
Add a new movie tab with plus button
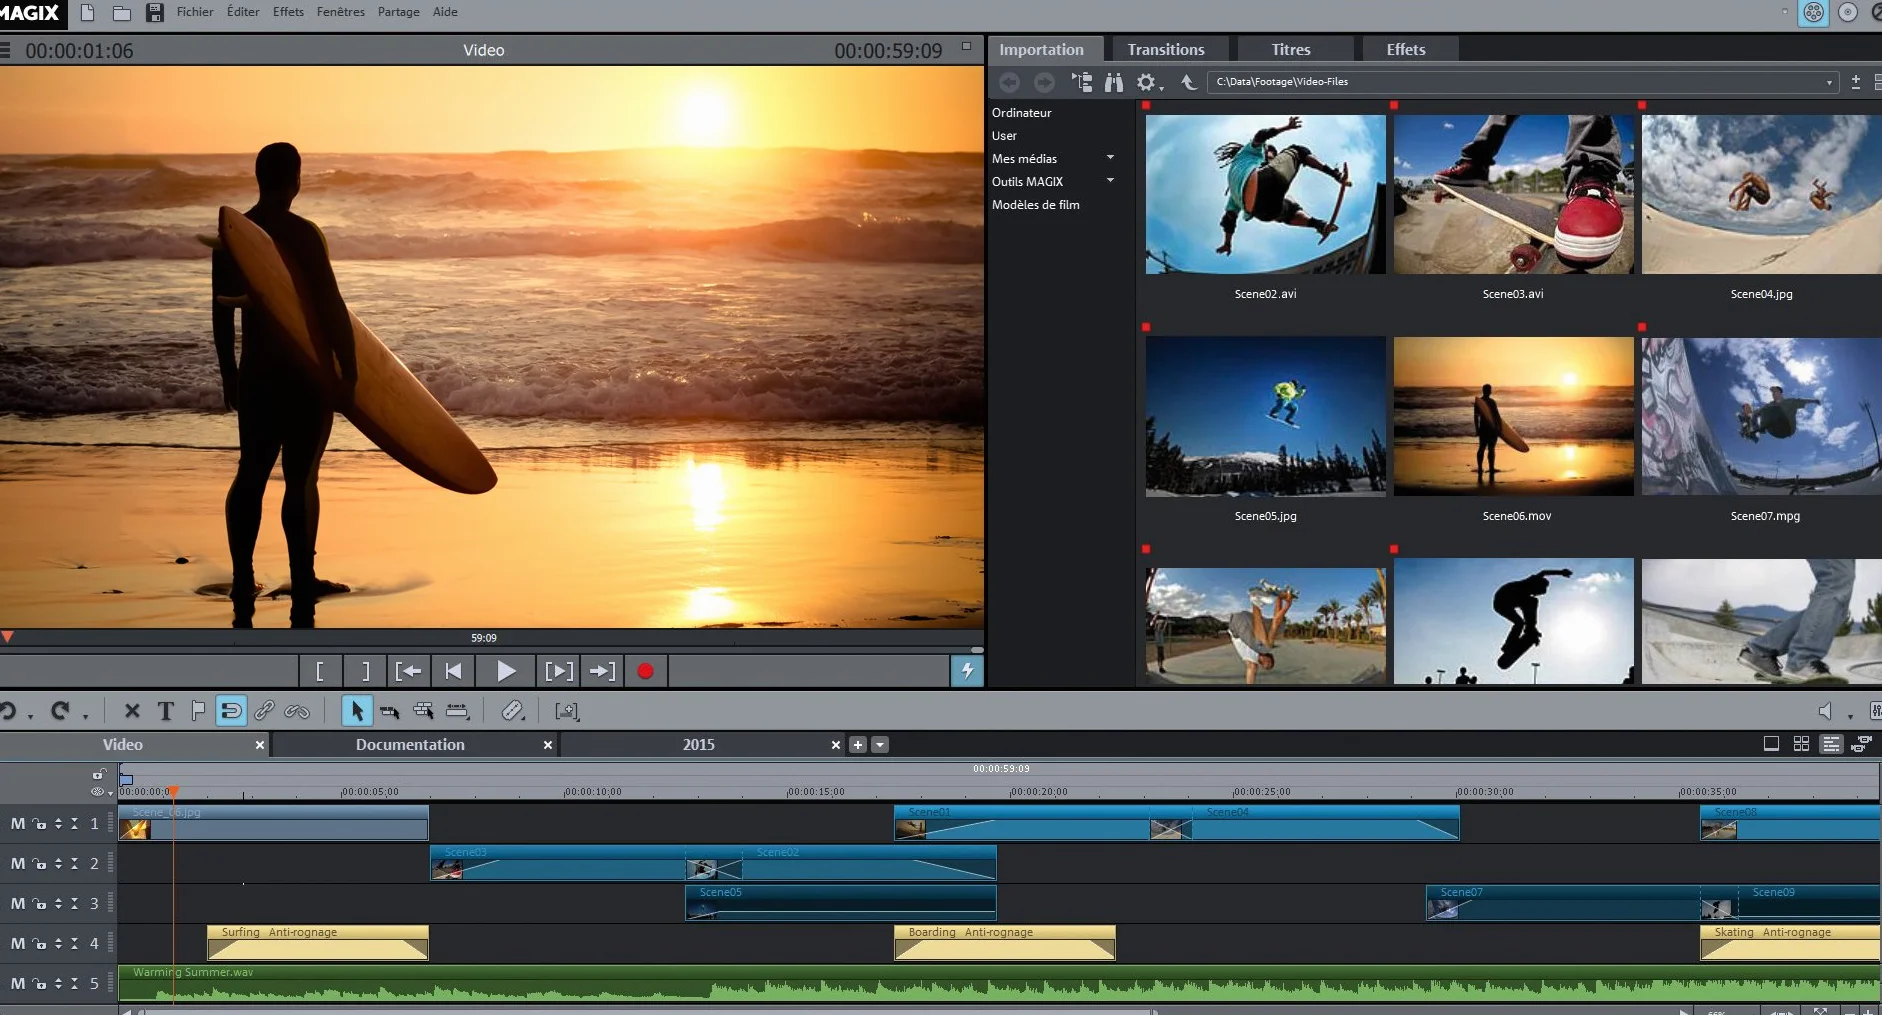click(x=858, y=745)
